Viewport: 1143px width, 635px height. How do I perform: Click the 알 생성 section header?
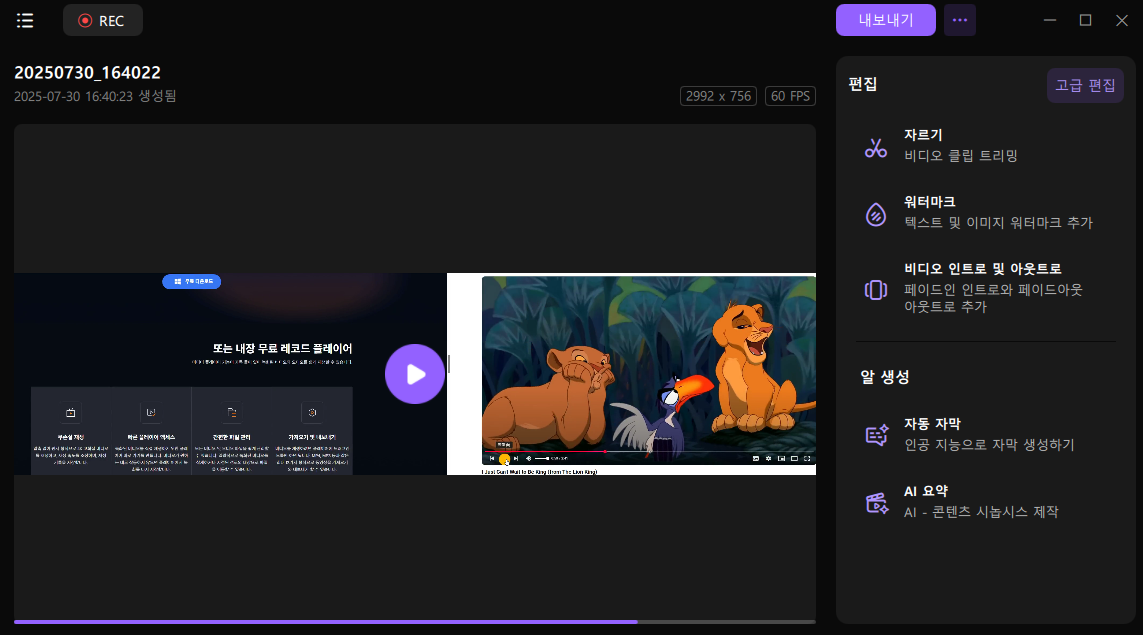[x=884, y=377]
